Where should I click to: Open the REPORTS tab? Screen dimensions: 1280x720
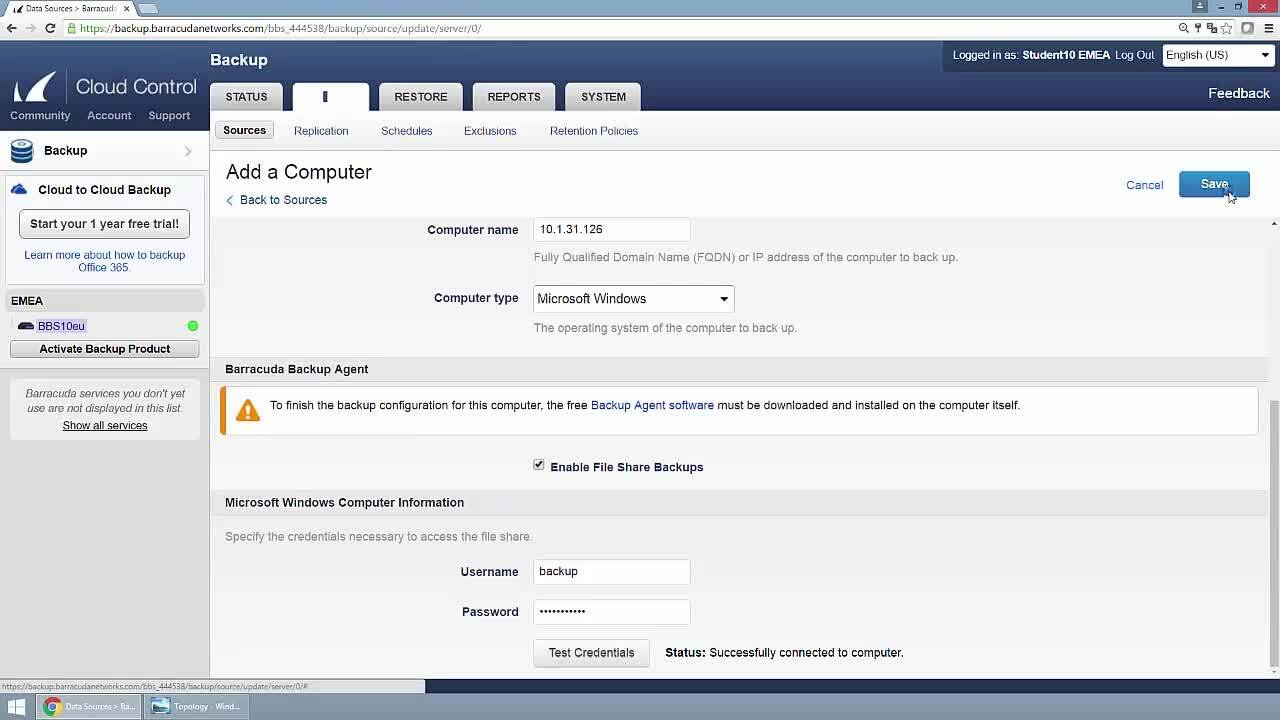point(514,97)
